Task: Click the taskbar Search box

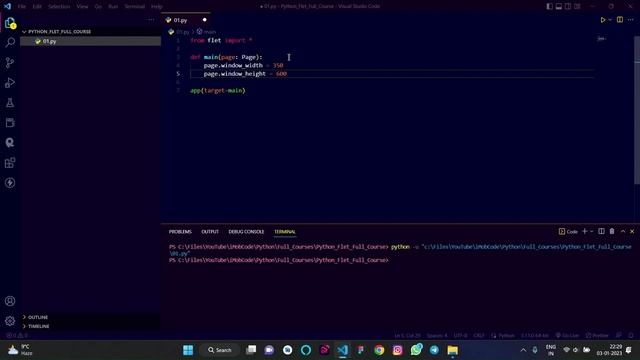Action: pyautogui.click(x=220, y=350)
